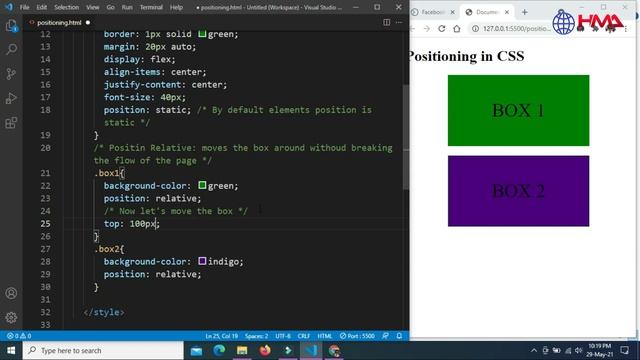Open editor More Actions ellipsis

coord(399,22)
